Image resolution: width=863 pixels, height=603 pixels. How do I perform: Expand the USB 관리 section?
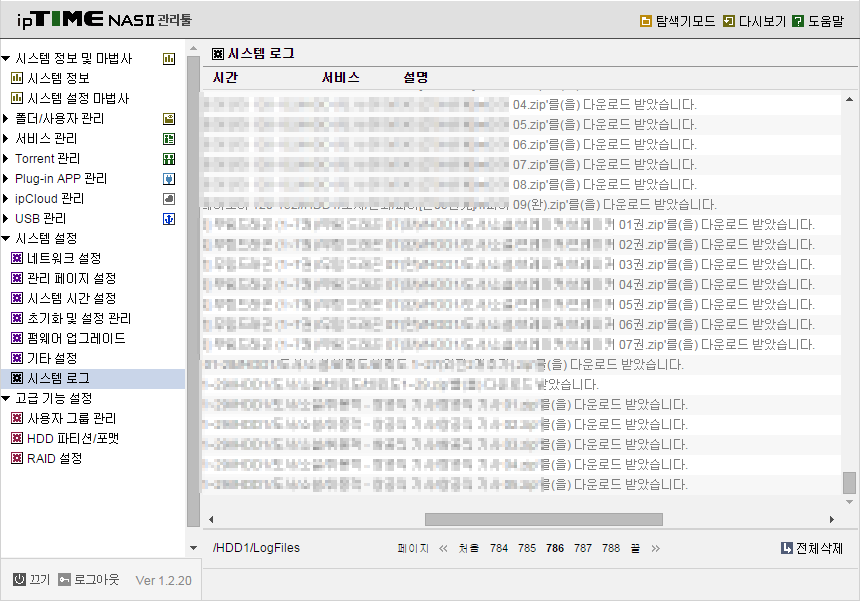click(6, 218)
